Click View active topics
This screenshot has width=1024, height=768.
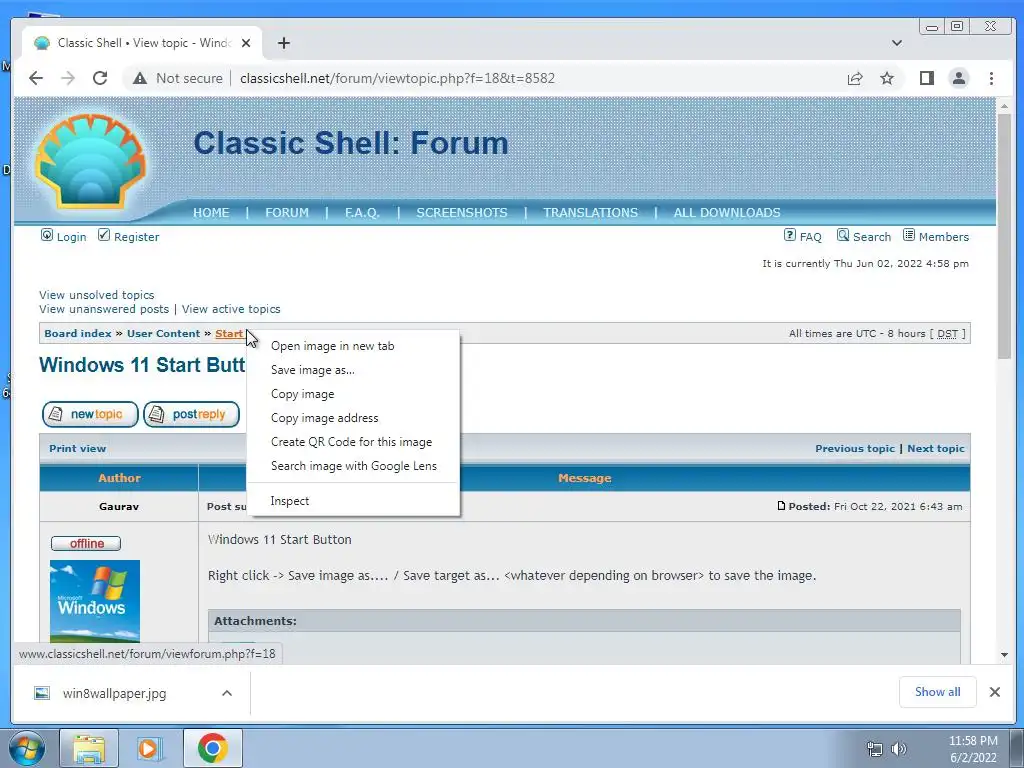231,310
